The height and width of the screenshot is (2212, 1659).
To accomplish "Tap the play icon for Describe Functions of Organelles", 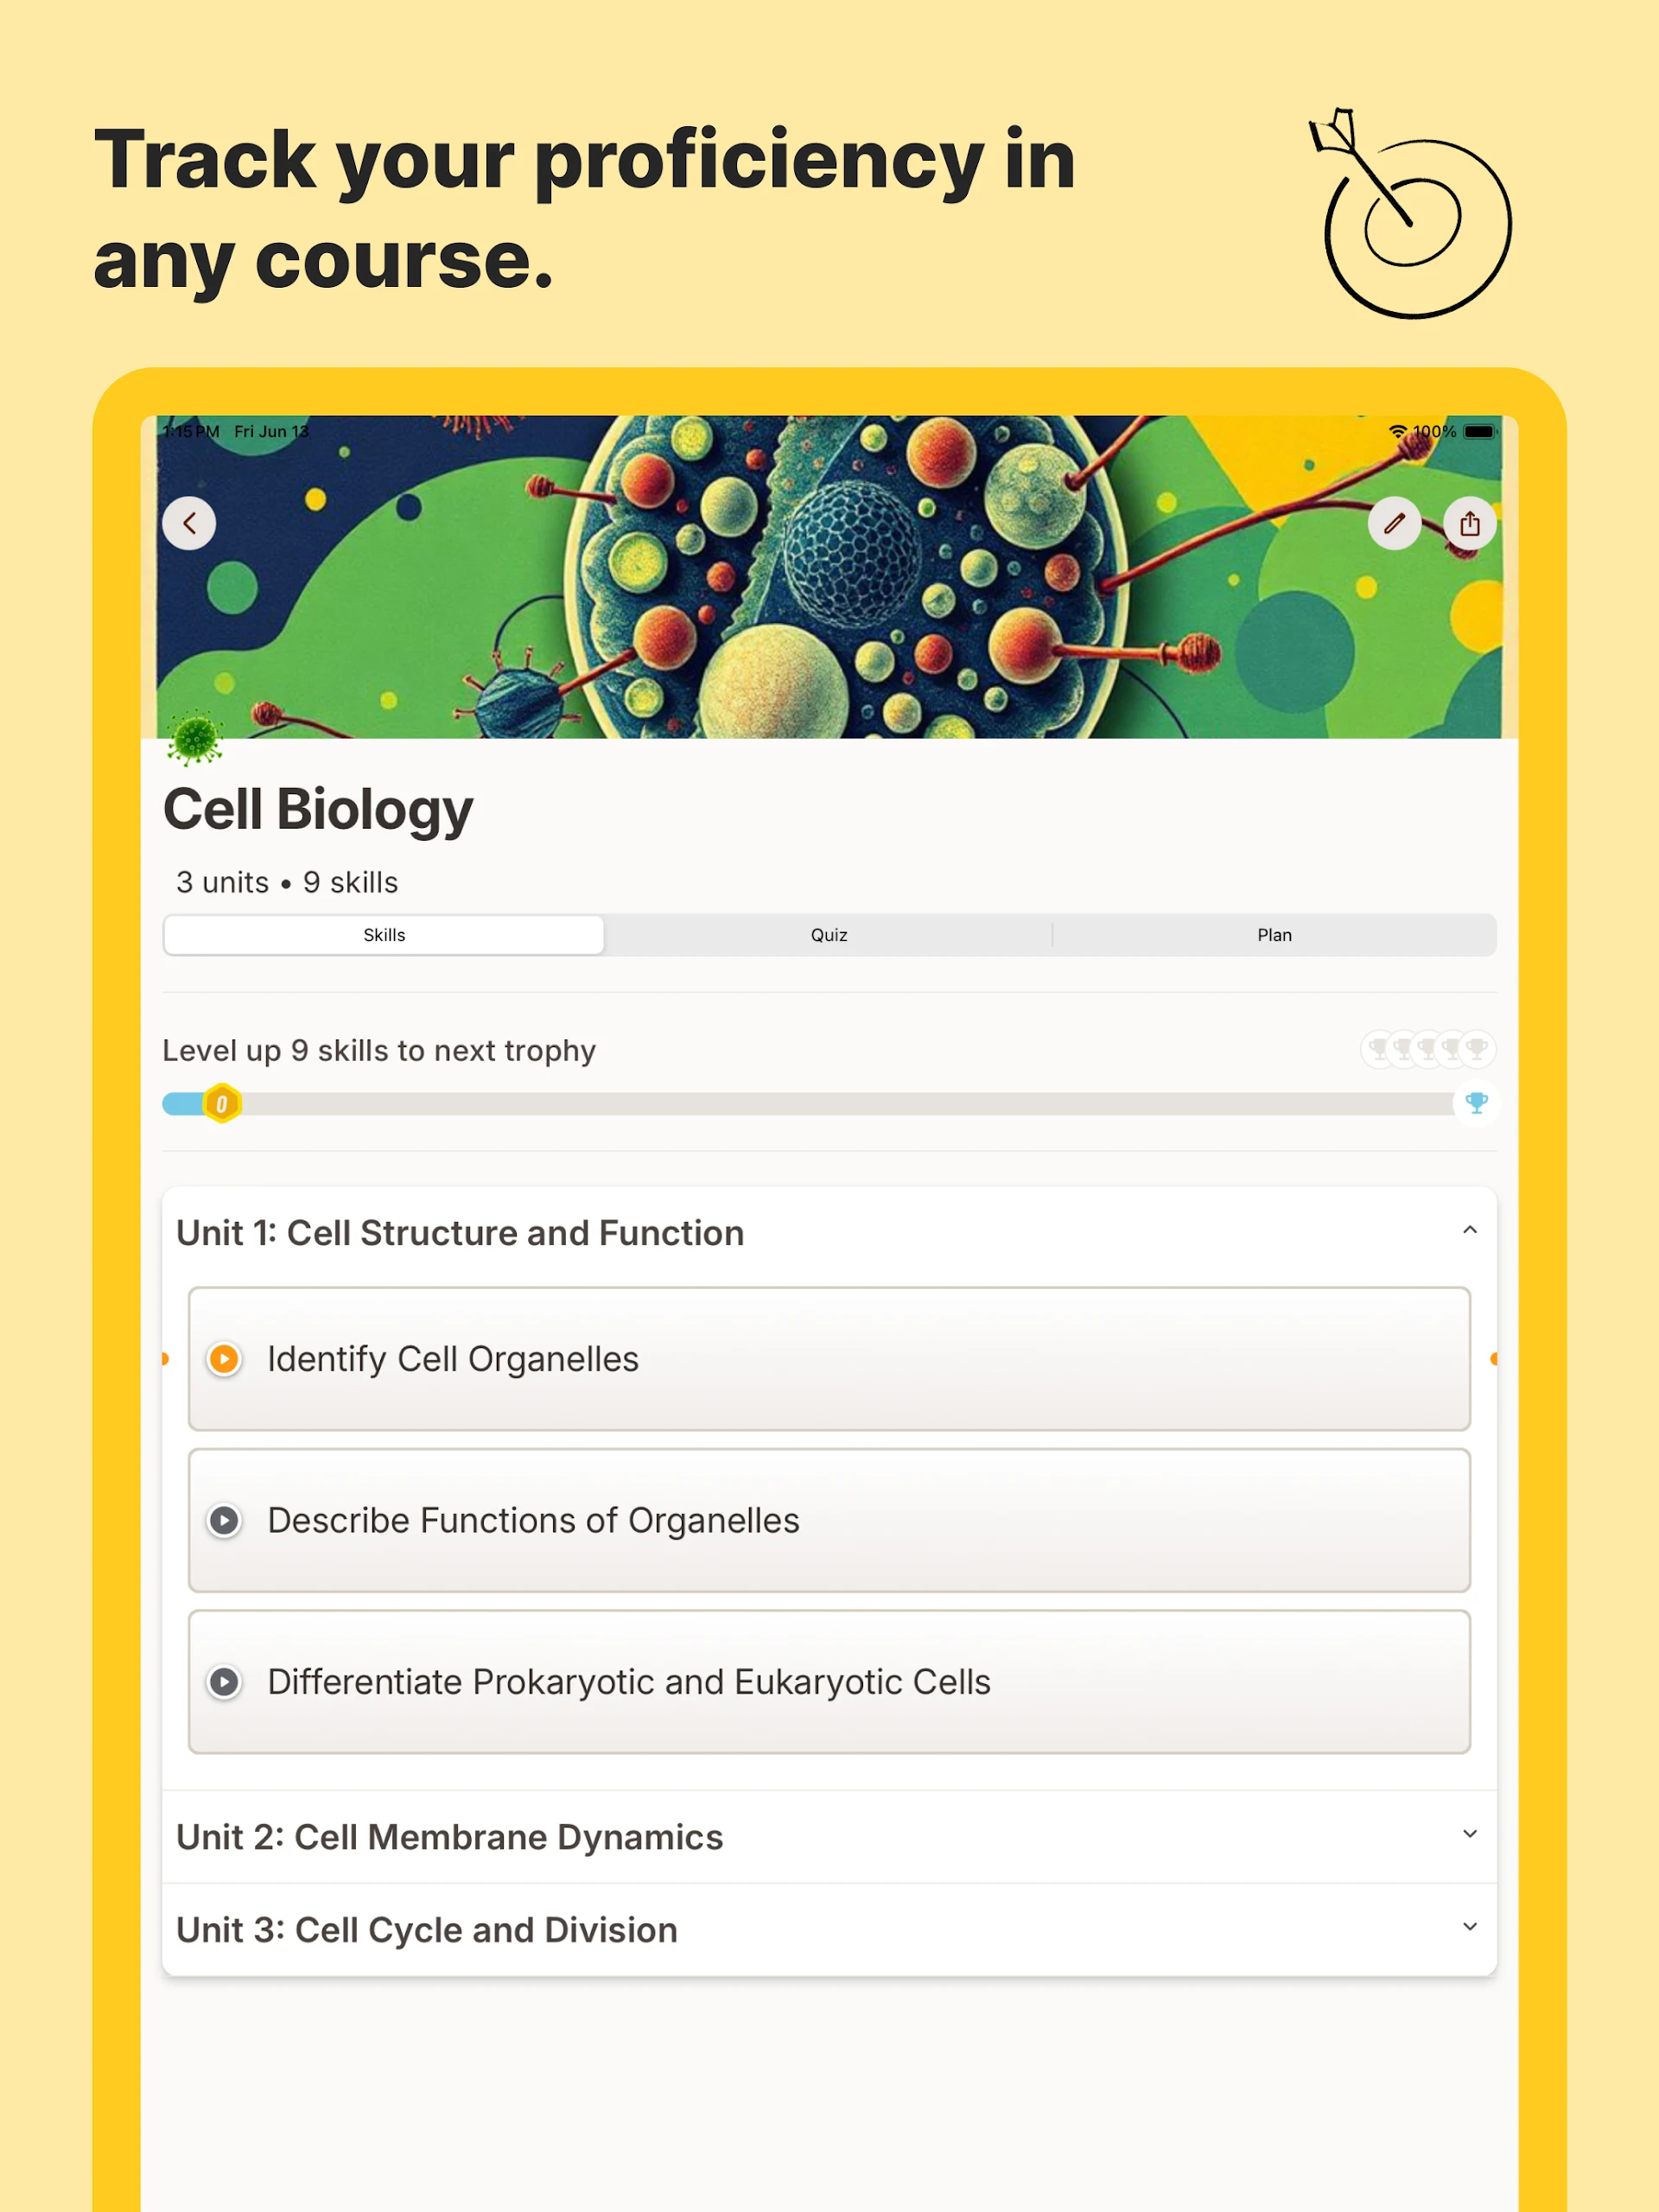I will pos(224,1520).
